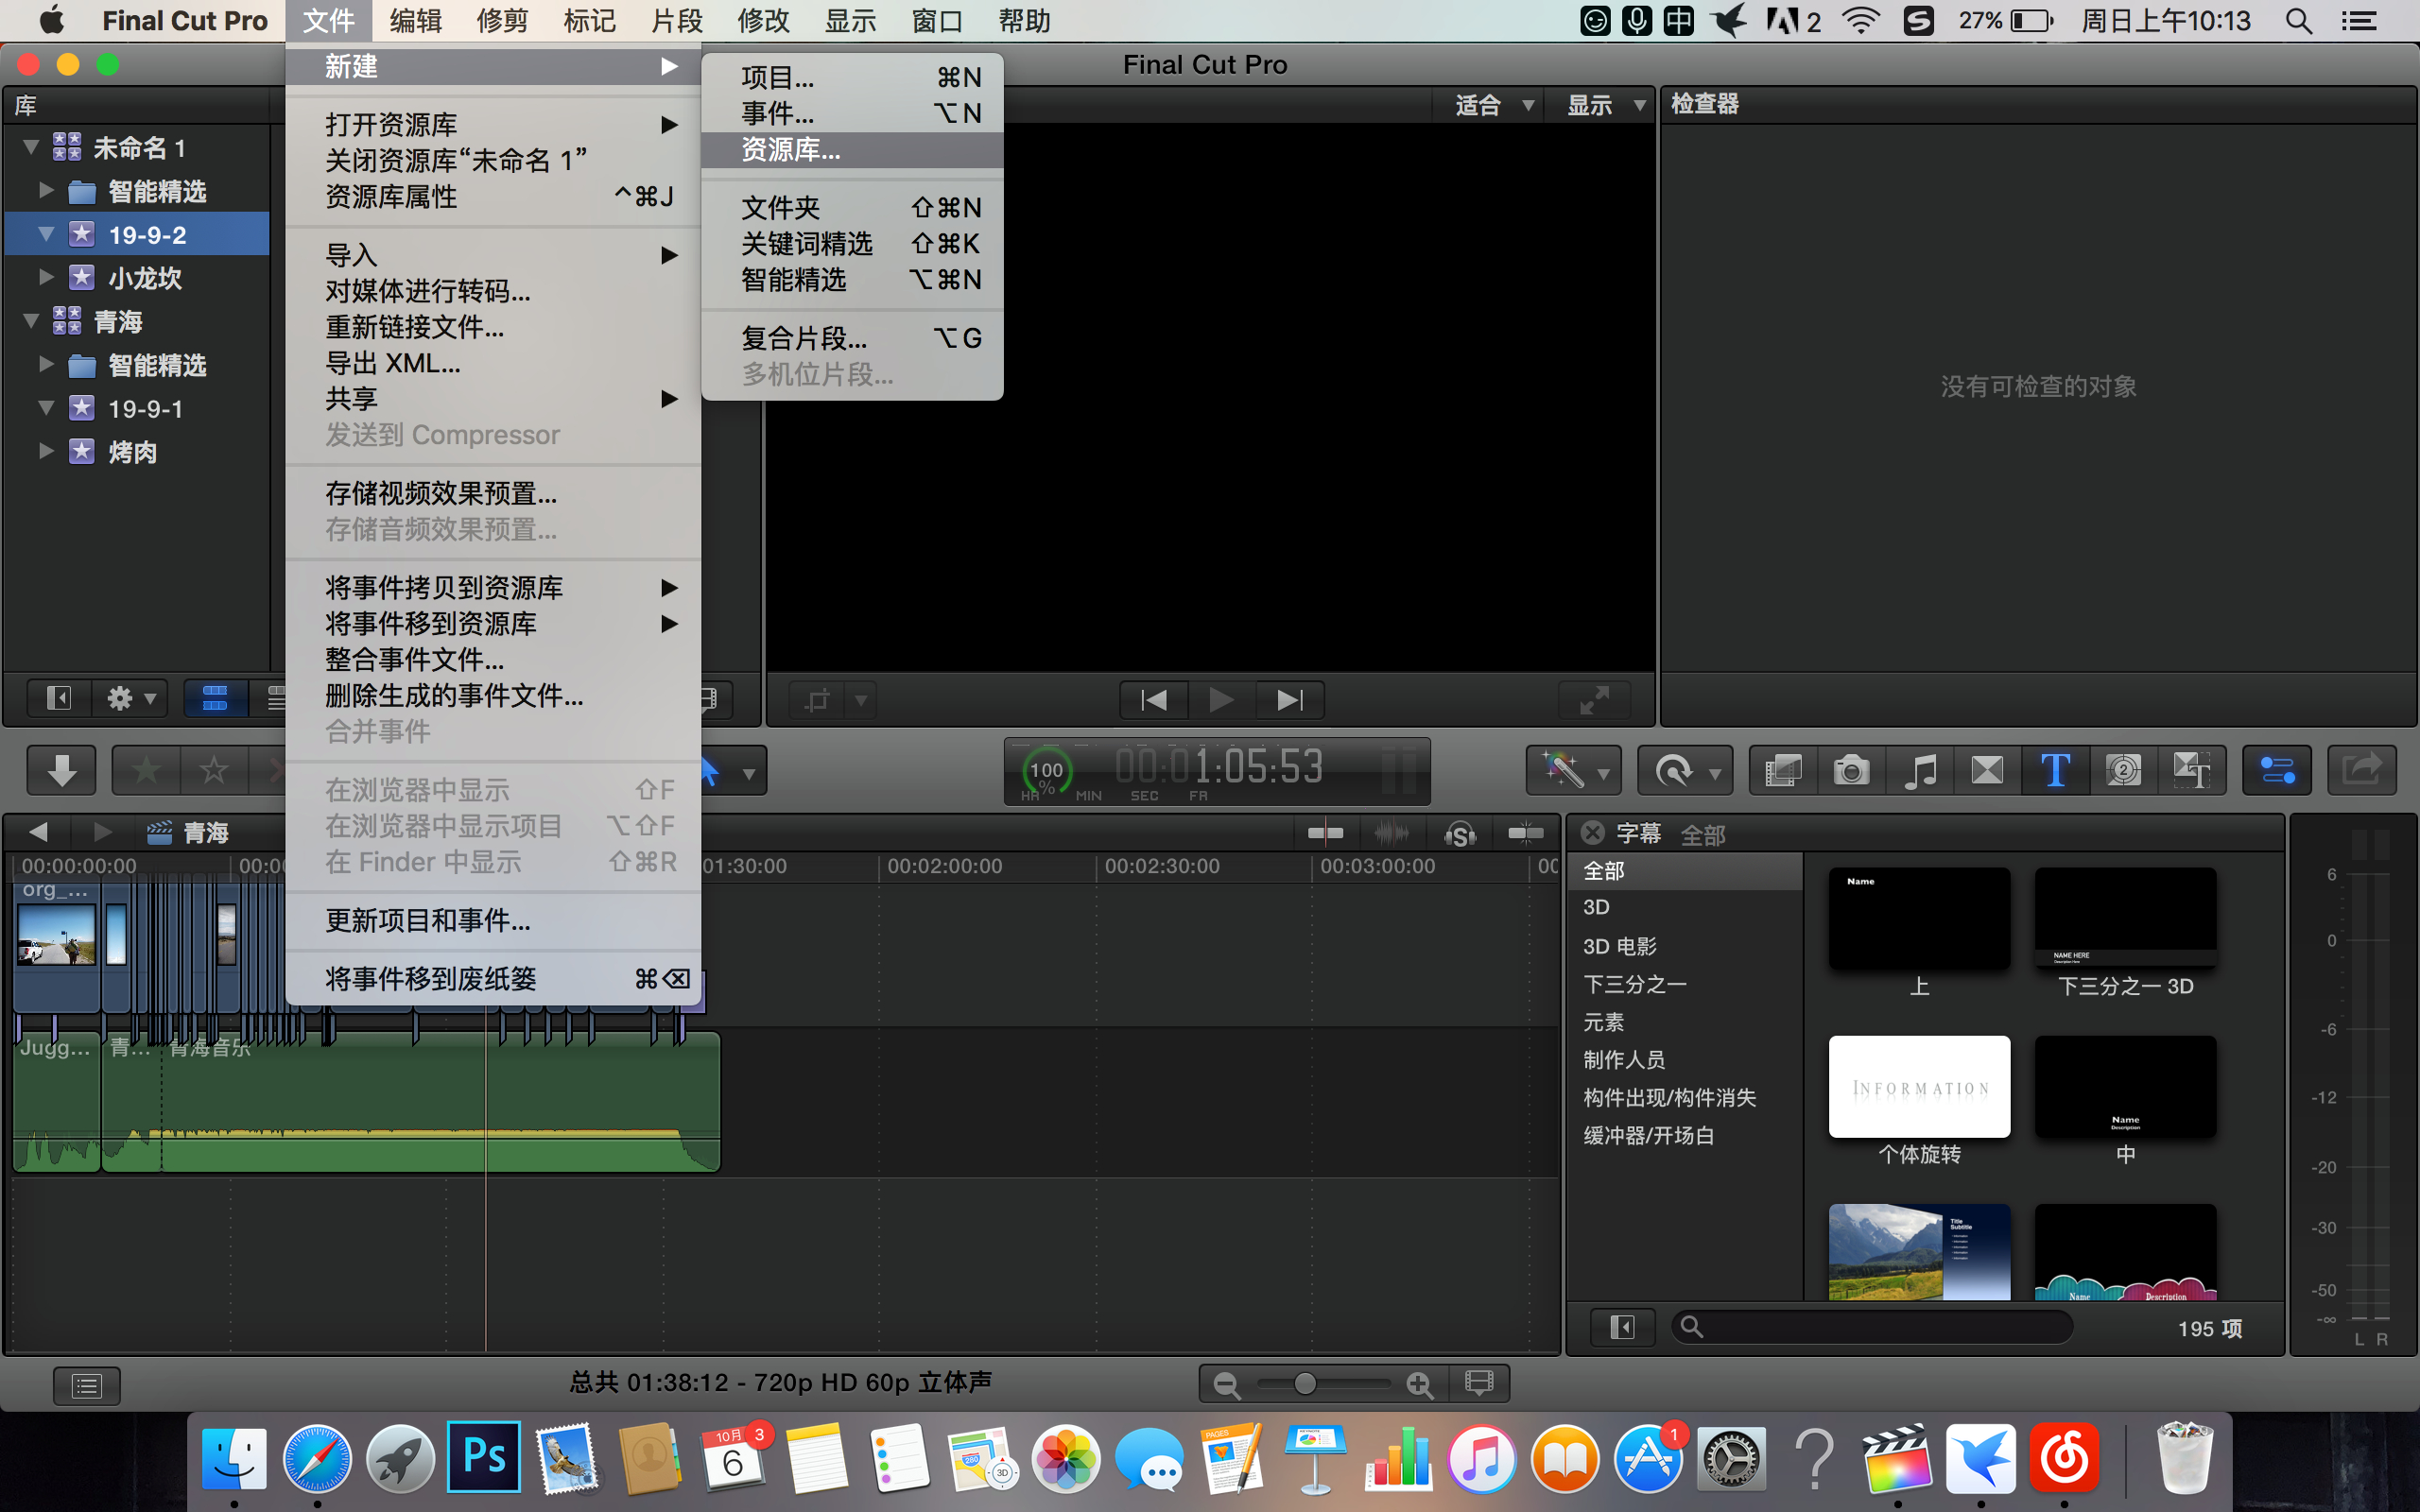Toggle timeline solo S button
The height and width of the screenshot is (1512, 2420).
coord(1460,833)
